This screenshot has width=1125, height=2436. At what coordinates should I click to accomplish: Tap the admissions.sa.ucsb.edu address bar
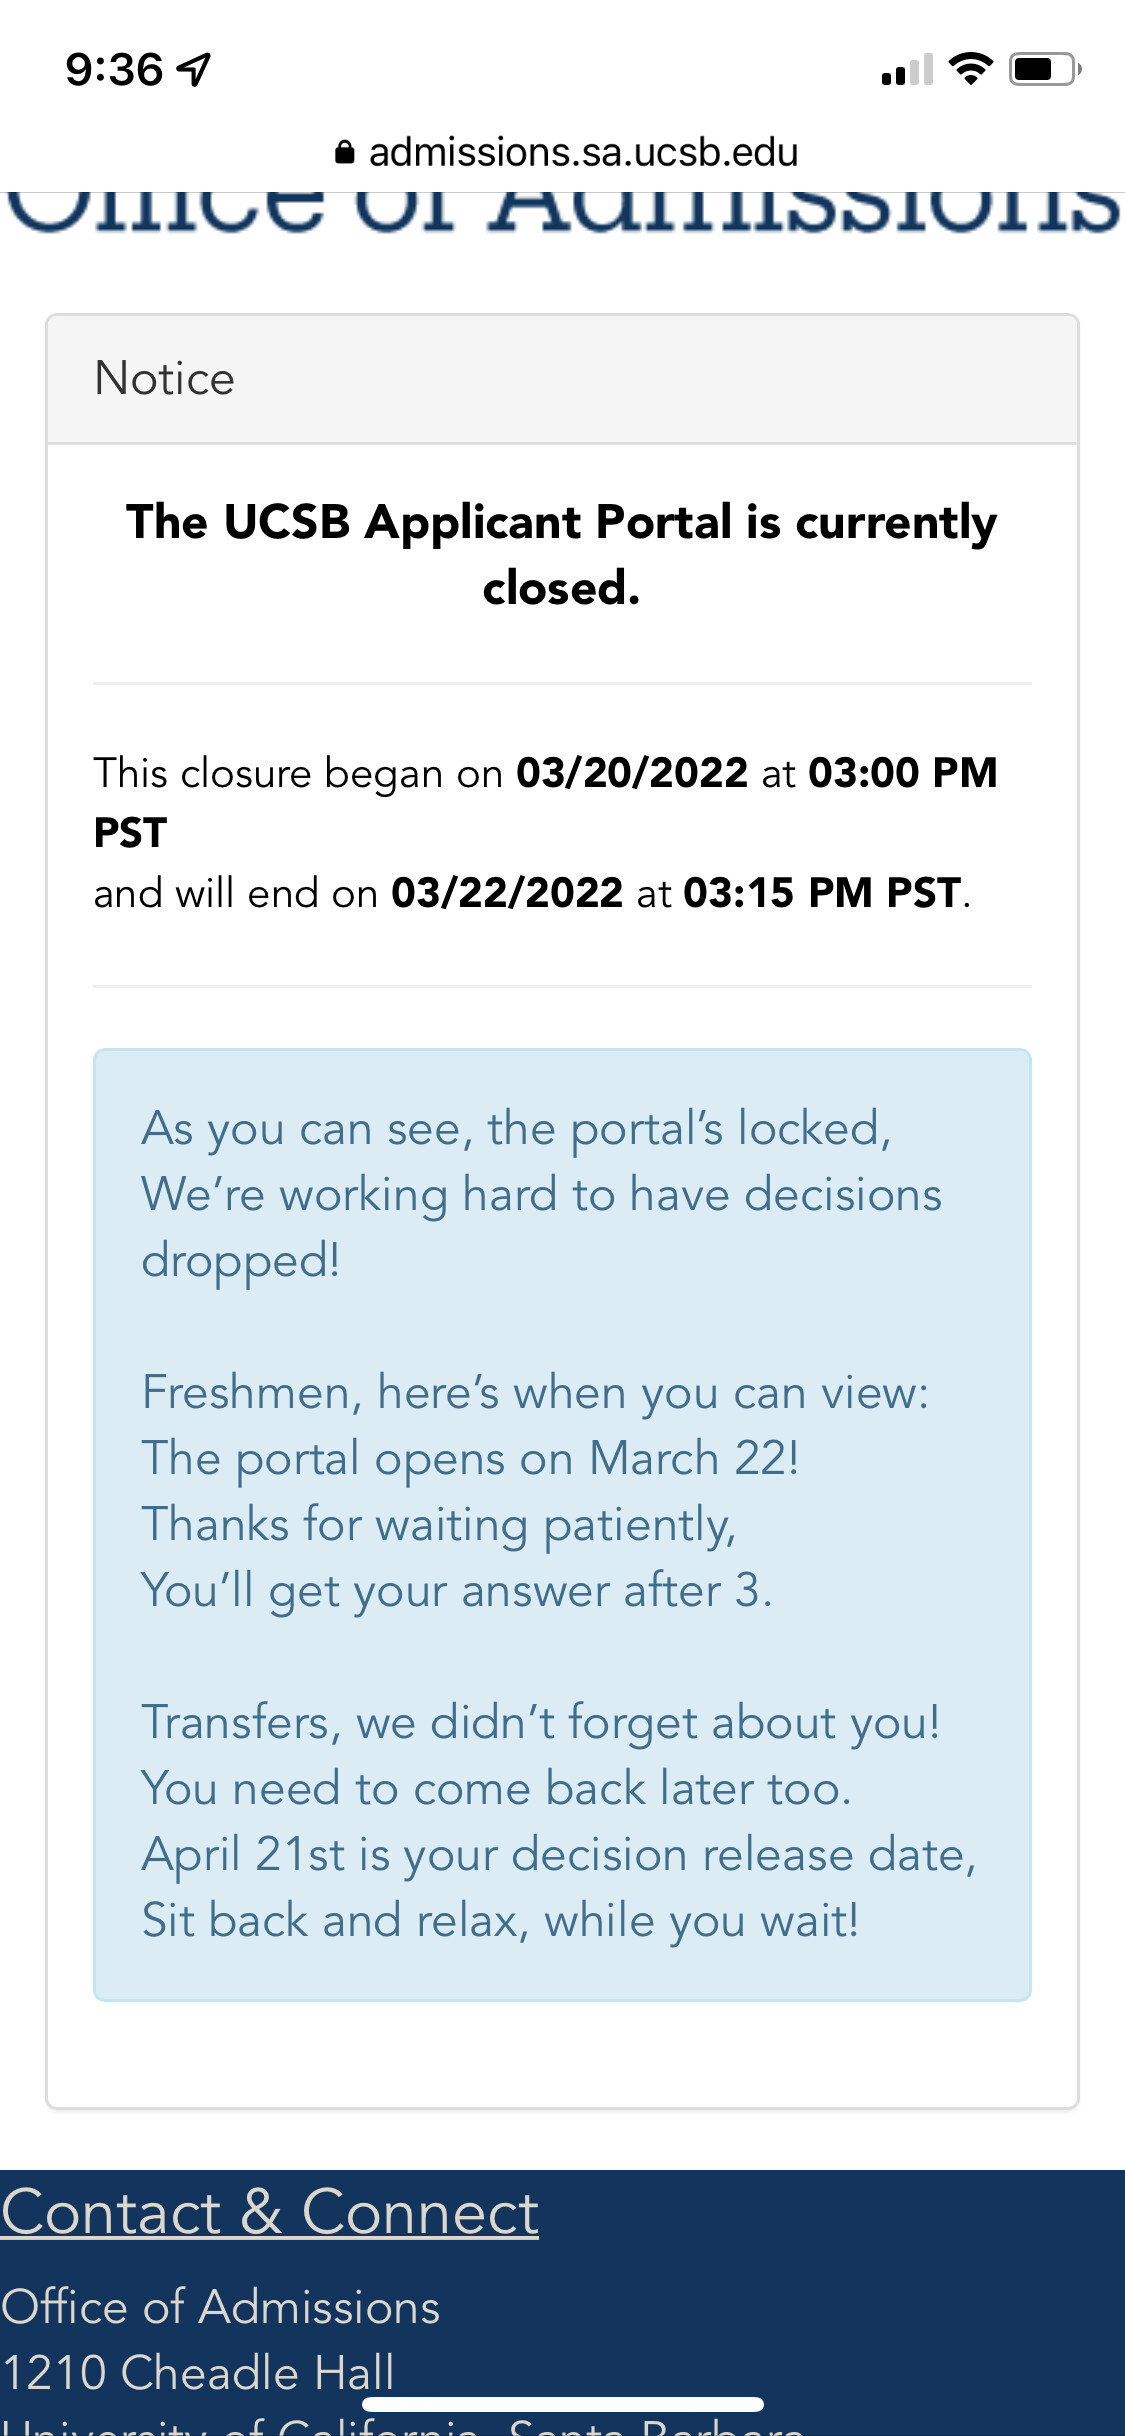click(x=565, y=152)
